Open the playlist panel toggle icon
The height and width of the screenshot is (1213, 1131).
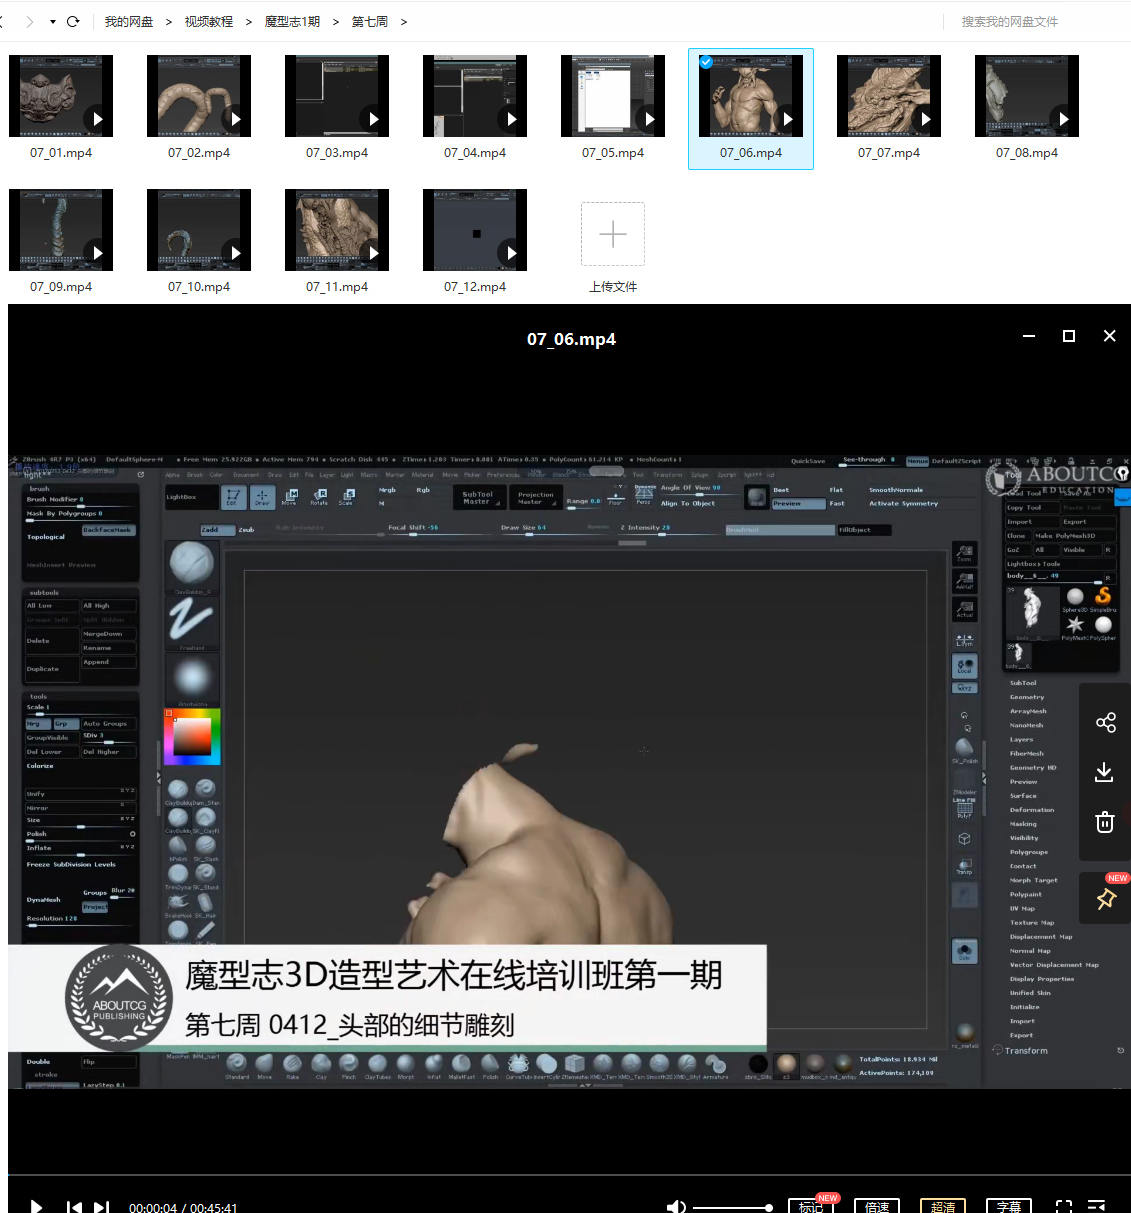tap(1096, 1207)
